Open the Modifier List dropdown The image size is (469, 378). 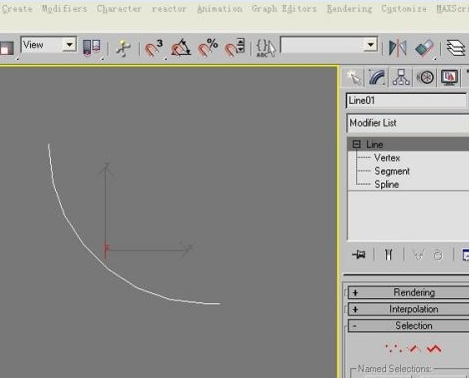(408, 123)
